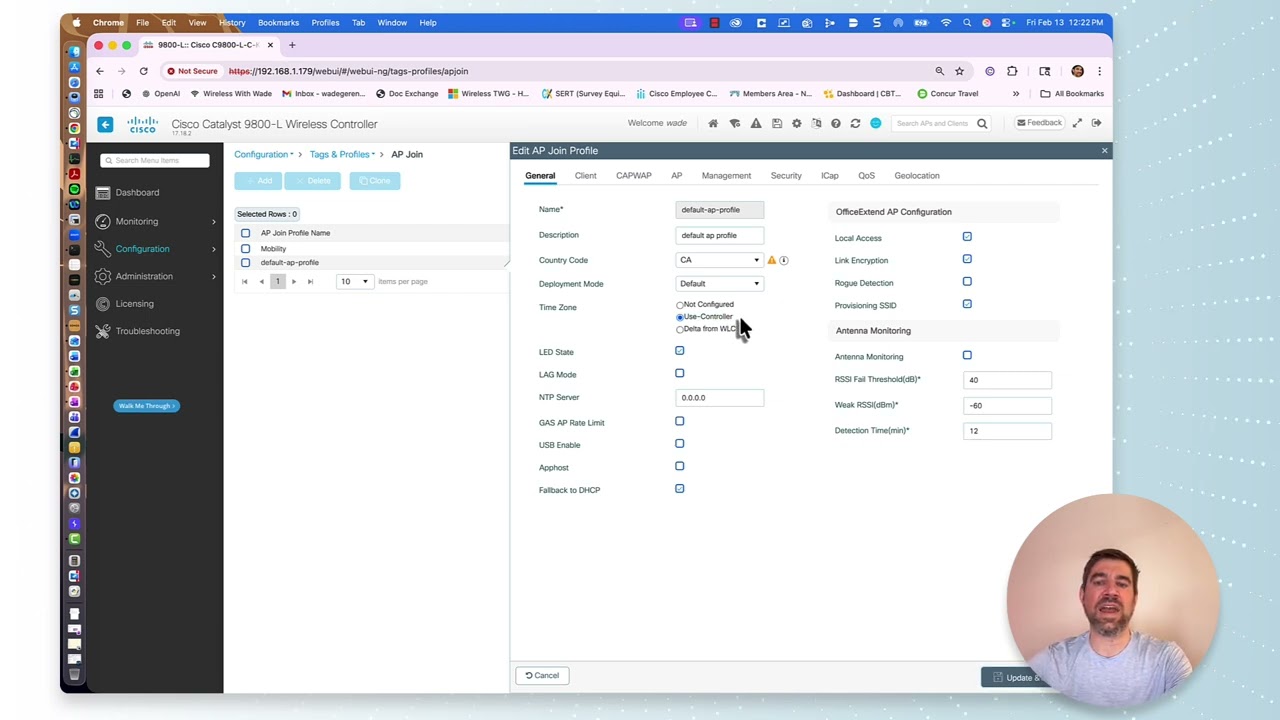Viewport: 1280px width, 720px height.
Task: Go back in Chrome browser history
Action: (99, 71)
